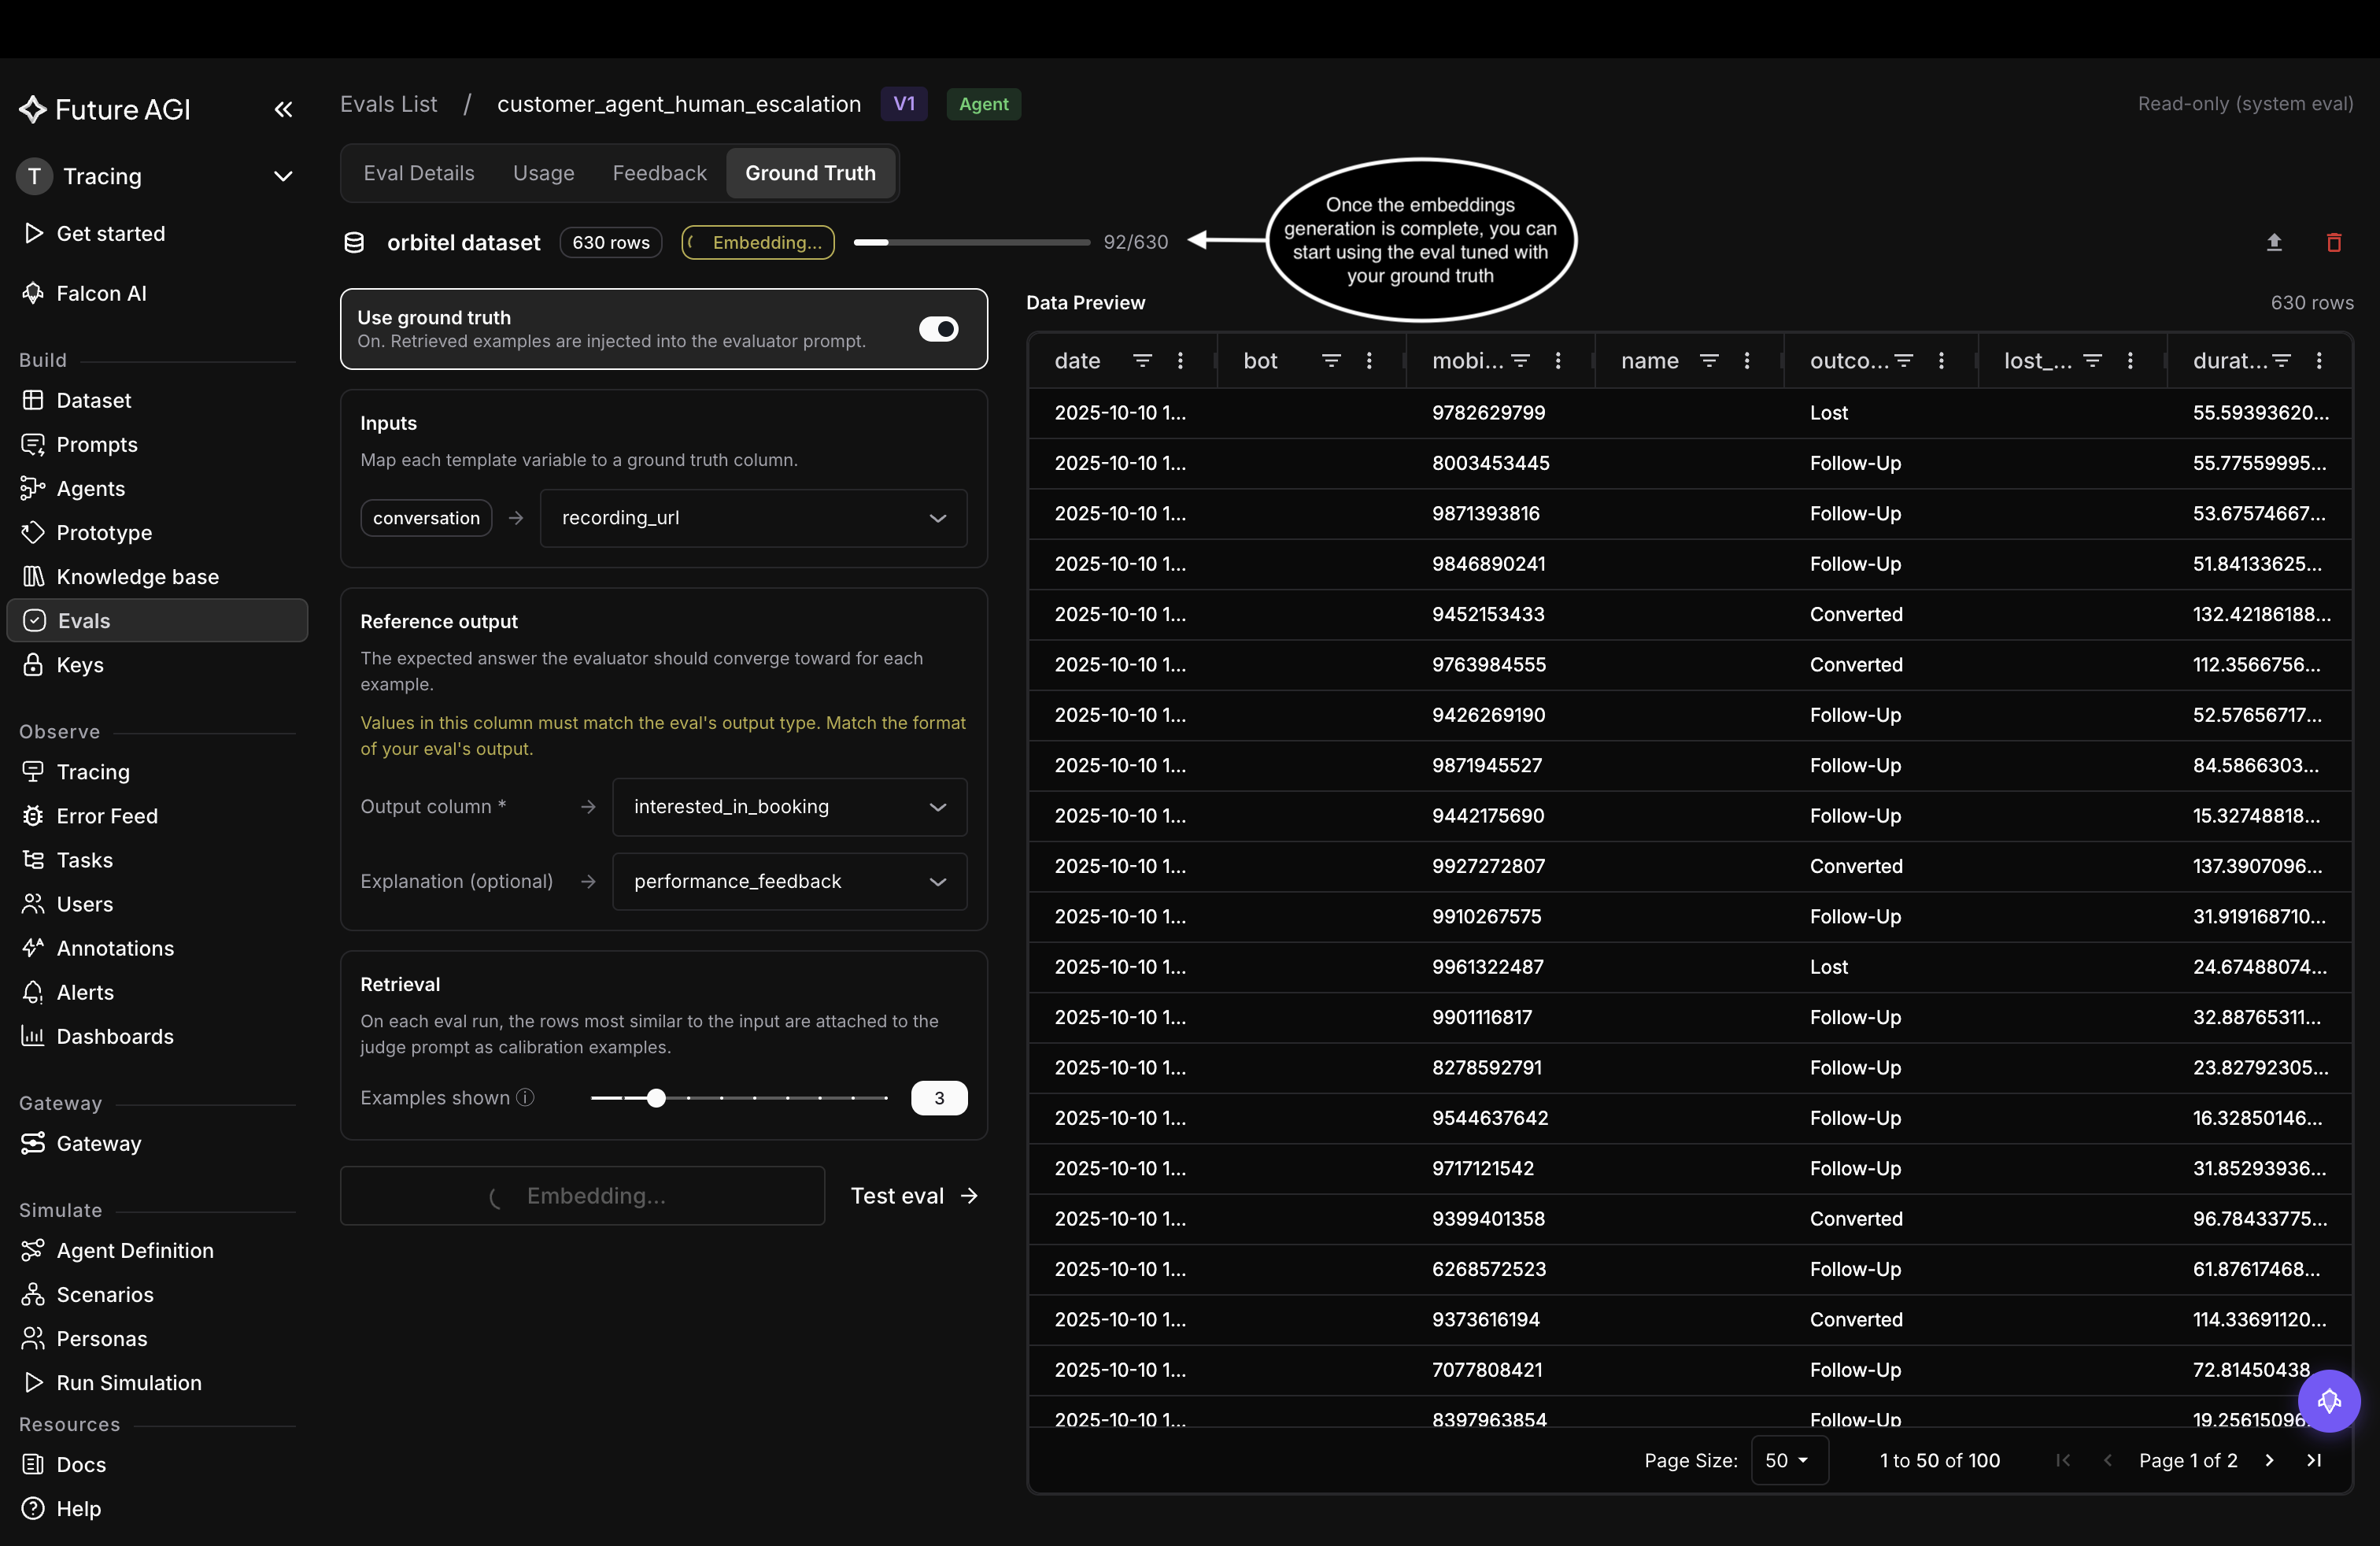This screenshot has width=2380, height=1546.
Task: Adjust the Examples shown slider handle
Action: pyautogui.click(x=656, y=1098)
